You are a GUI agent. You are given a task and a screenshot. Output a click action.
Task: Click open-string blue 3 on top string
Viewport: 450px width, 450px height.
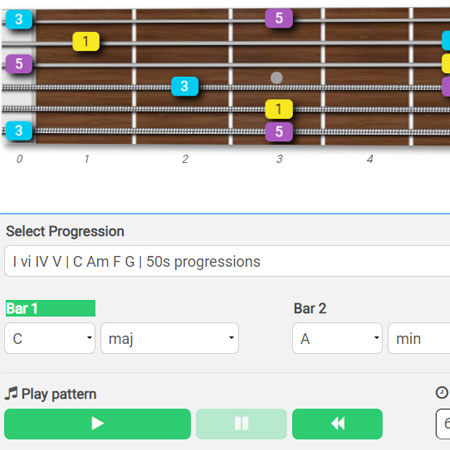click(x=19, y=19)
